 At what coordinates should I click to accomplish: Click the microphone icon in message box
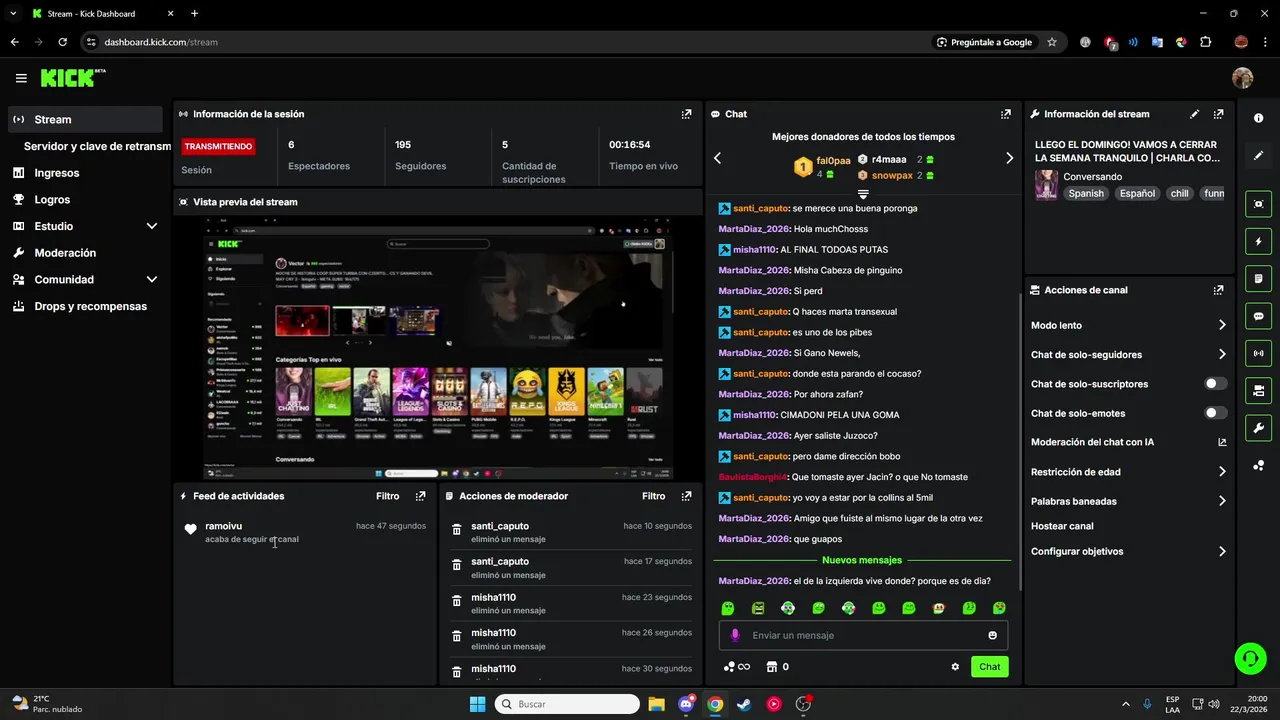click(735, 635)
